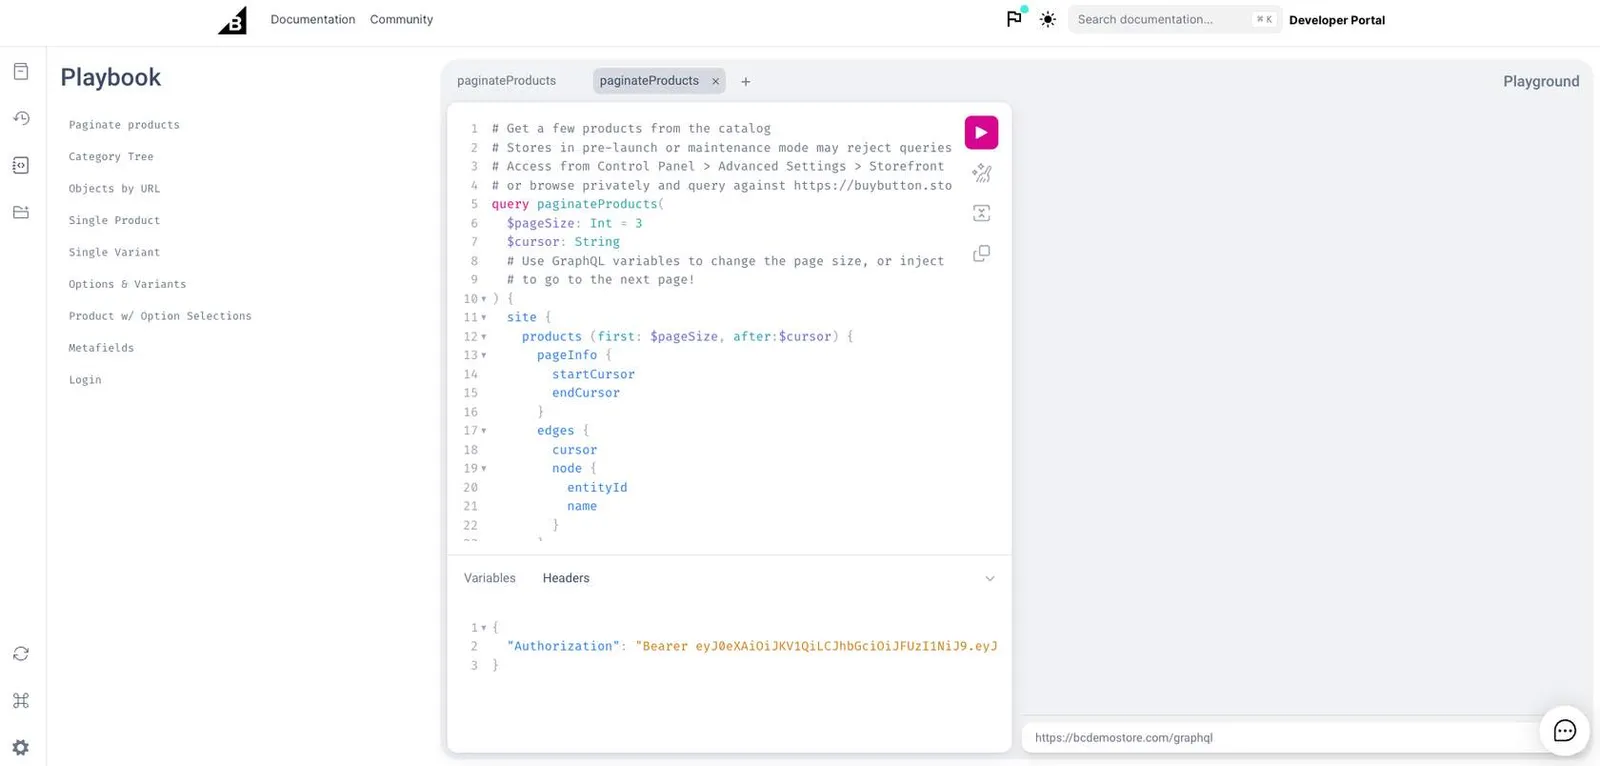
Task: Open the Login playbook
Action: point(85,380)
